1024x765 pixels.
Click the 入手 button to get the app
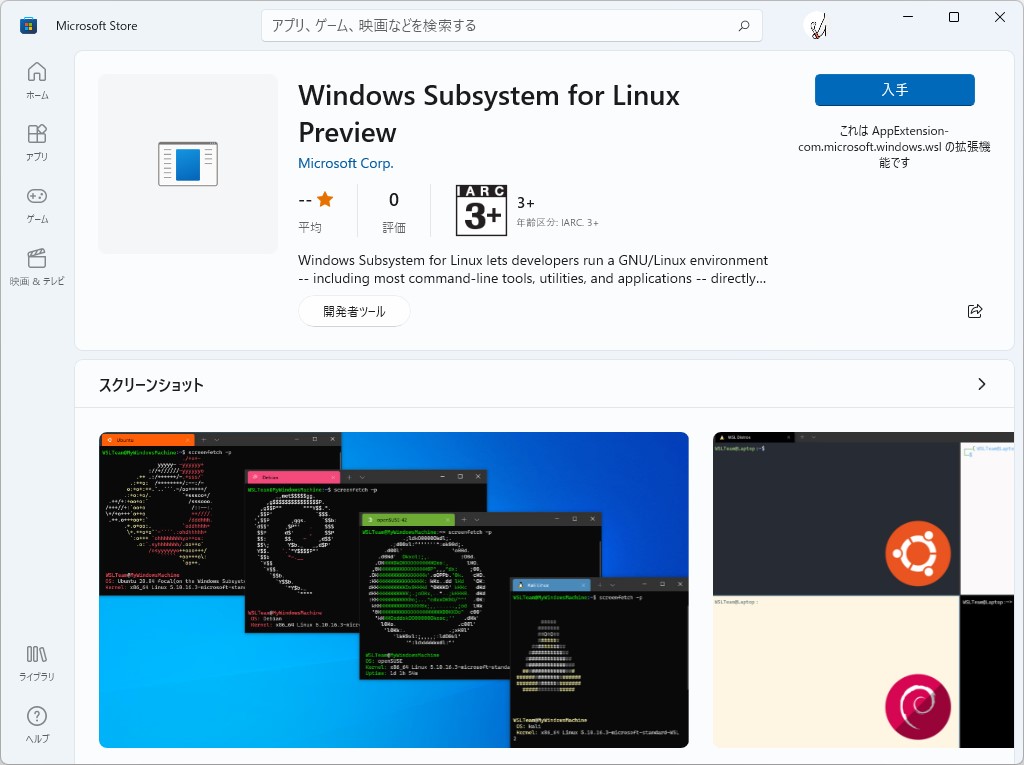[x=893, y=89]
